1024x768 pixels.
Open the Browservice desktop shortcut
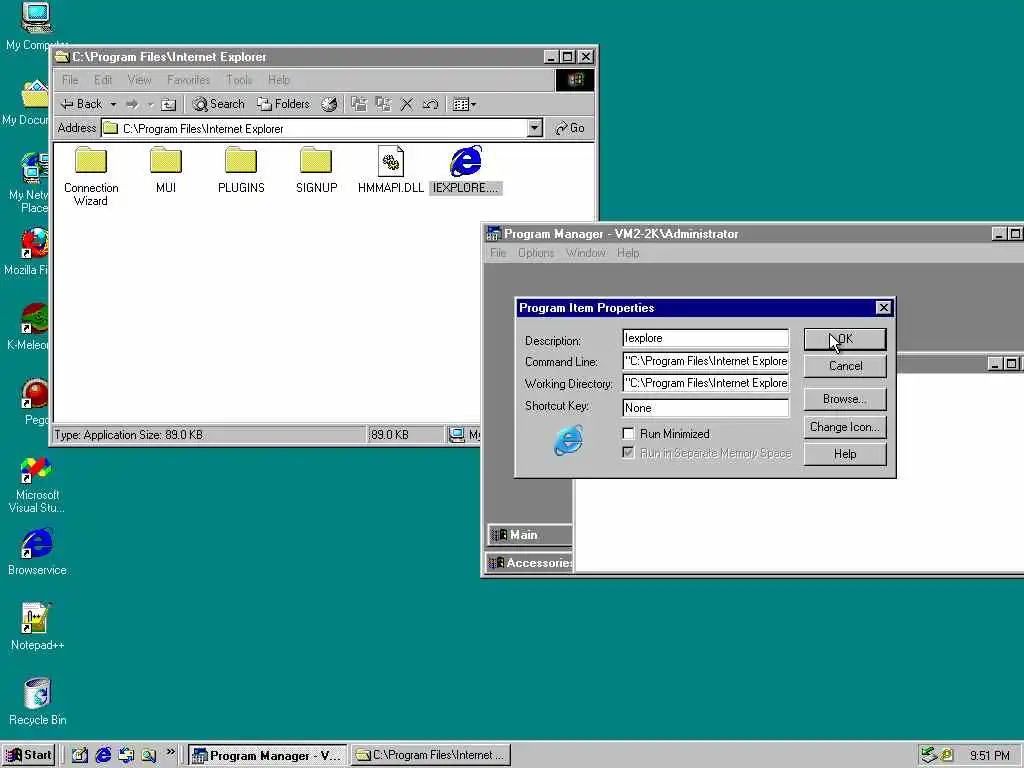click(x=37, y=552)
